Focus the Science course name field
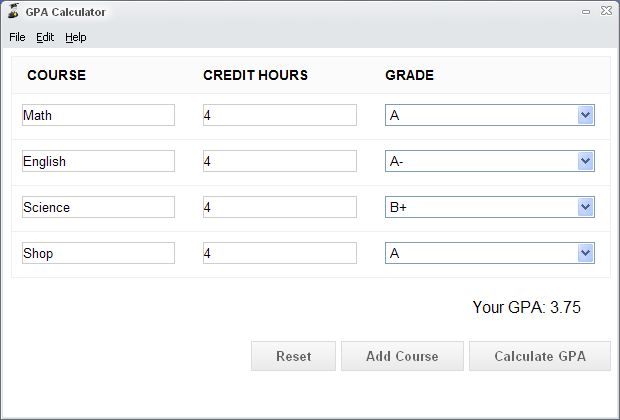Screen dimensions: 620x420 (x=98, y=207)
